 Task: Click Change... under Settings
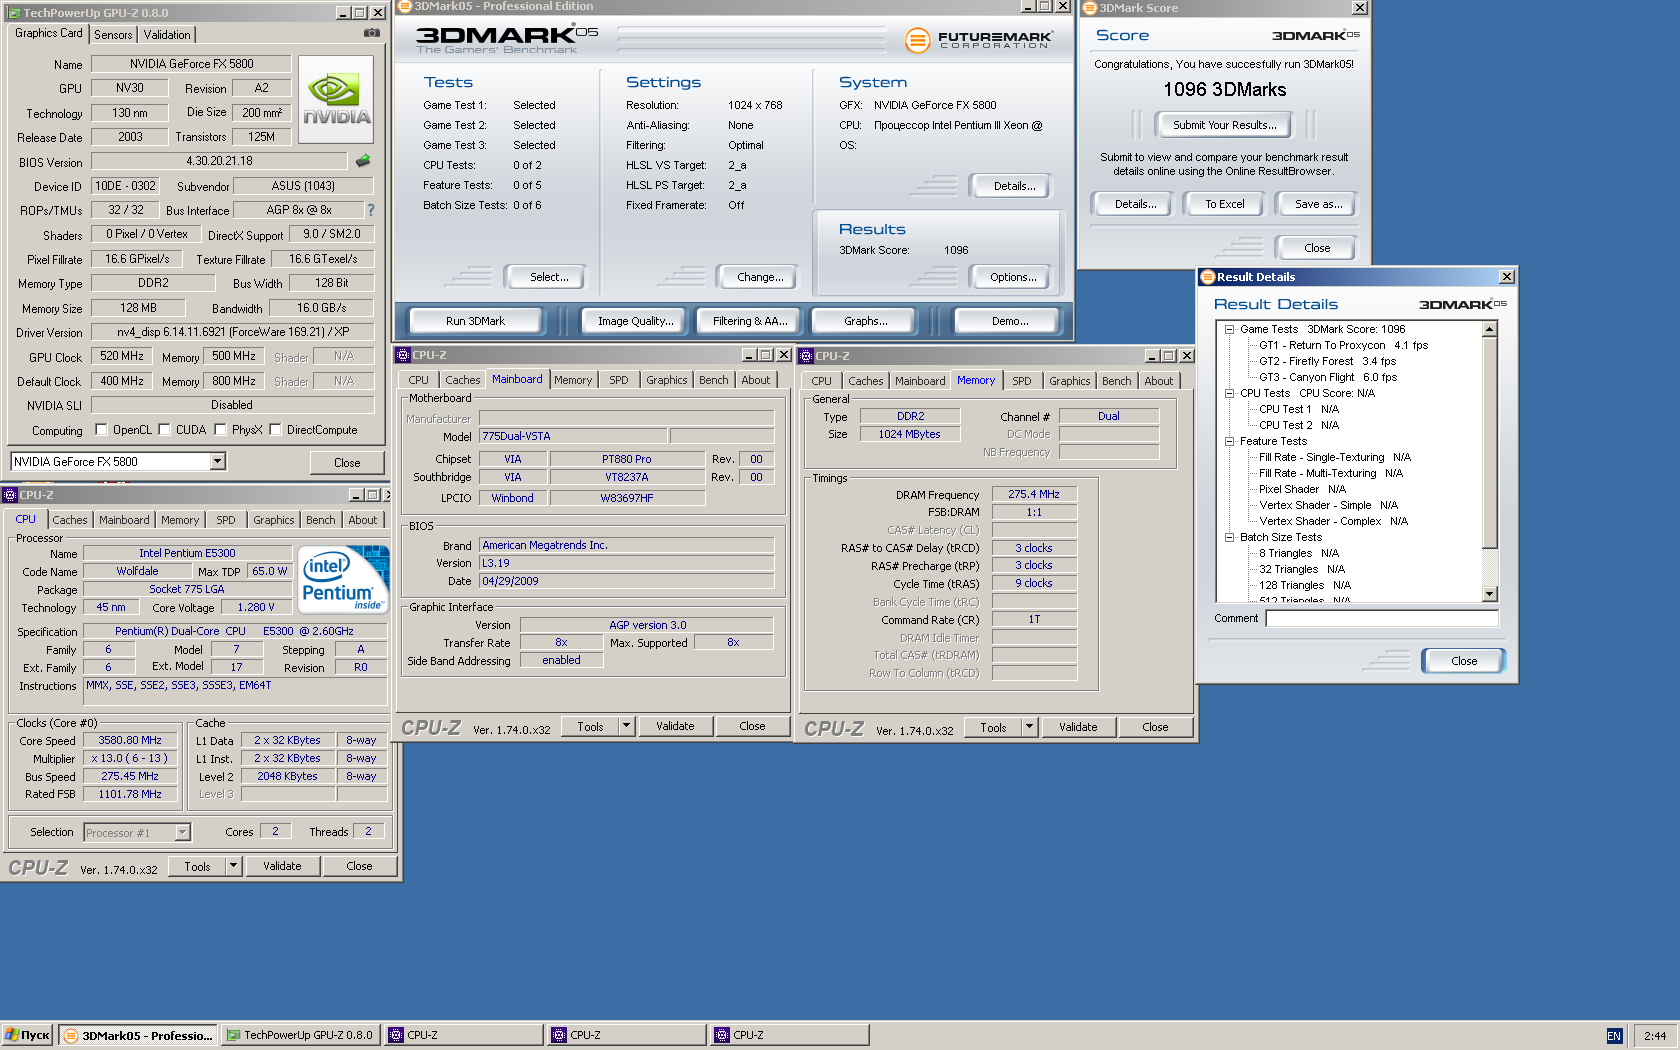(x=757, y=277)
